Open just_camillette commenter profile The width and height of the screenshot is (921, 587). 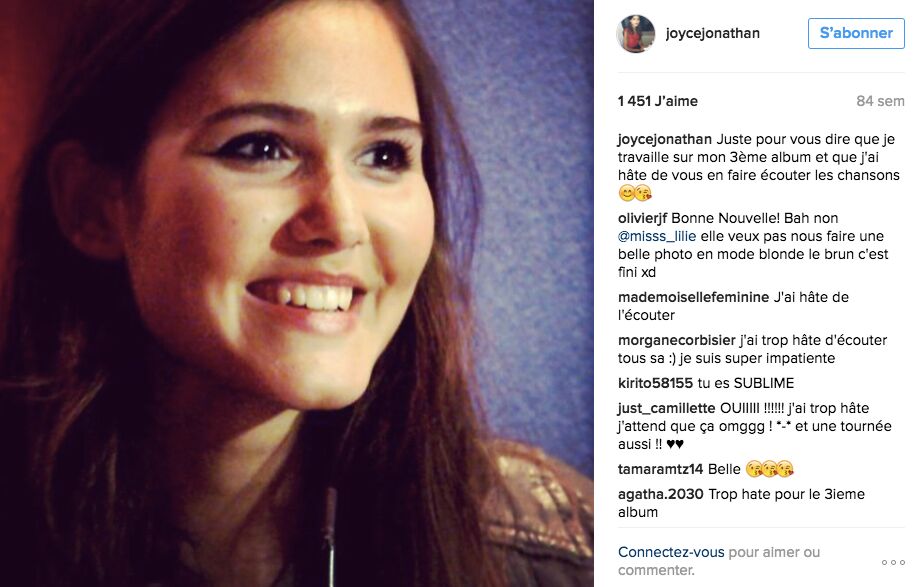(x=666, y=408)
